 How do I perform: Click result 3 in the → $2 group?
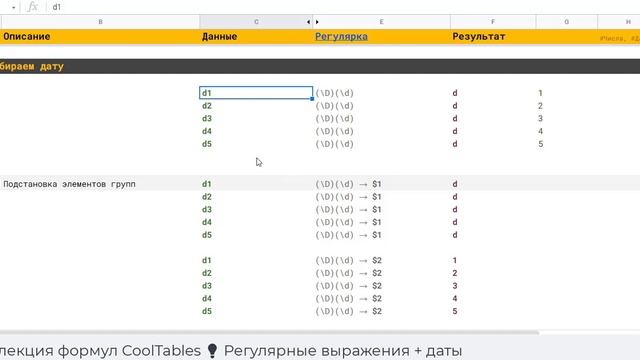pyautogui.click(x=455, y=286)
